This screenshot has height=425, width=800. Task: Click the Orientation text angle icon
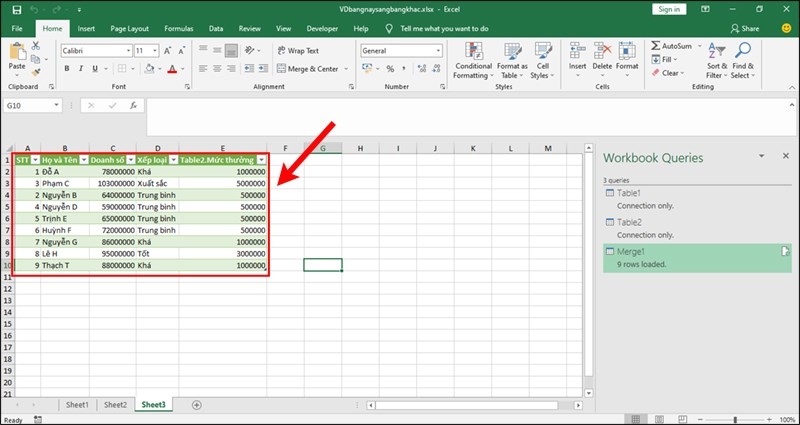(249, 50)
